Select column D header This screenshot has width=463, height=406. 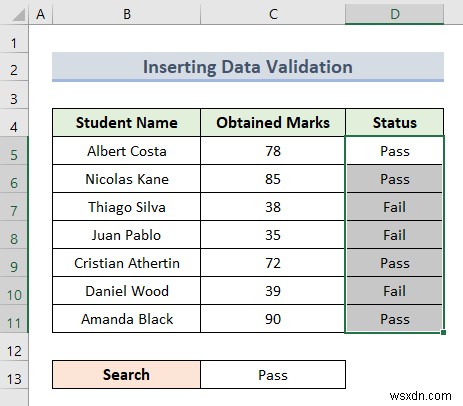pos(394,14)
